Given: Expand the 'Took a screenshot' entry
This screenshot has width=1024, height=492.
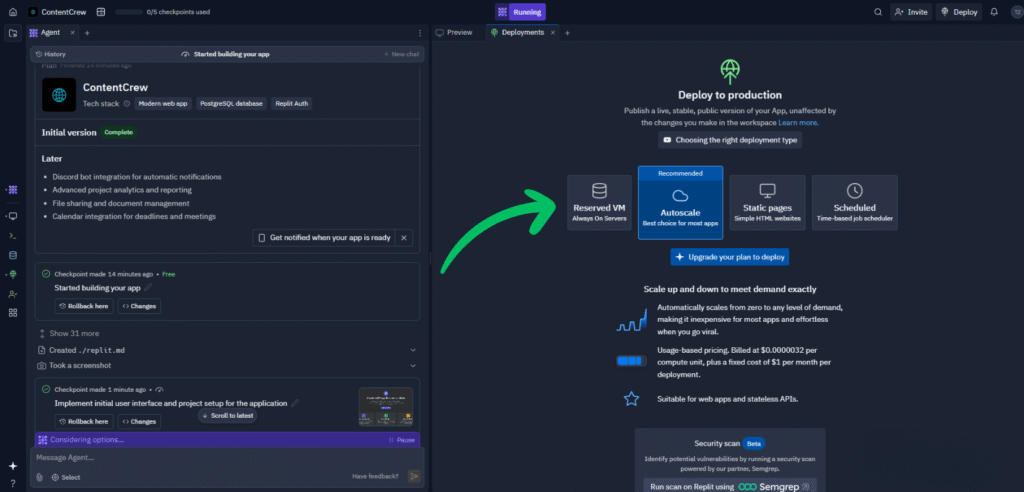Looking at the screenshot, I should tap(413, 366).
